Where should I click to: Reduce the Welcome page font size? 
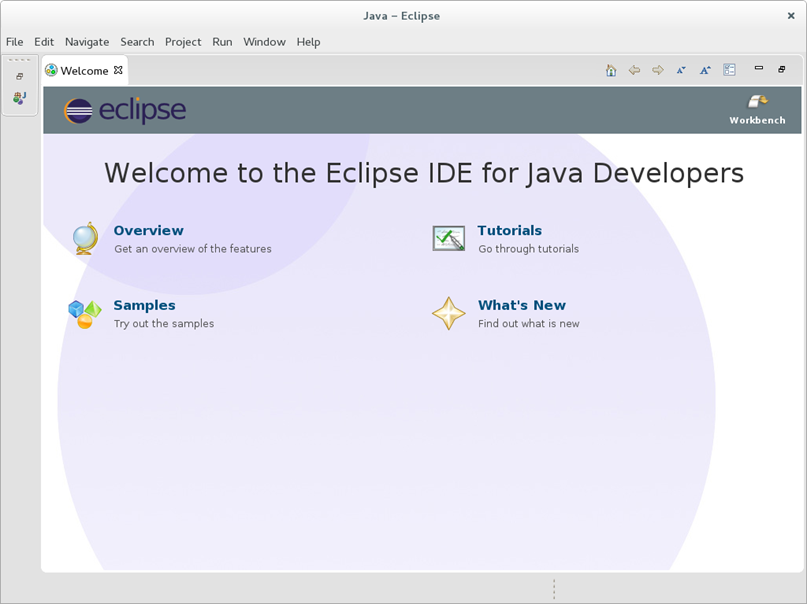pos(681,70)
